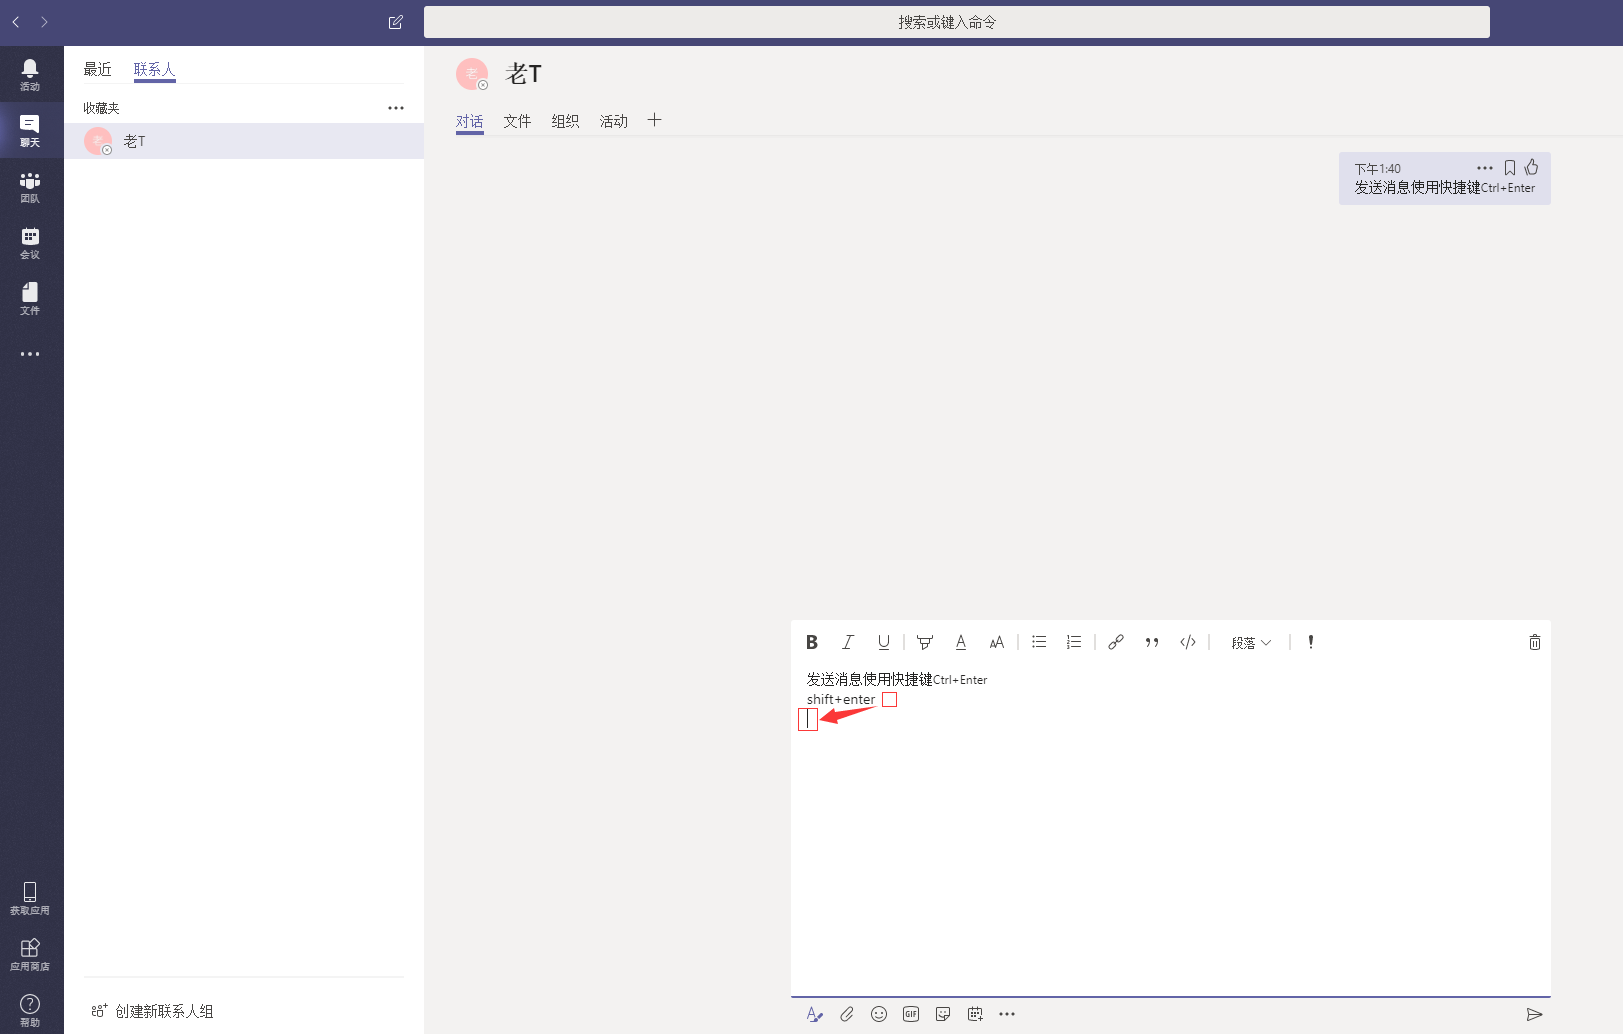Open the GIF picker
1623x1034 pixels.
click(x=911, y=1014)
